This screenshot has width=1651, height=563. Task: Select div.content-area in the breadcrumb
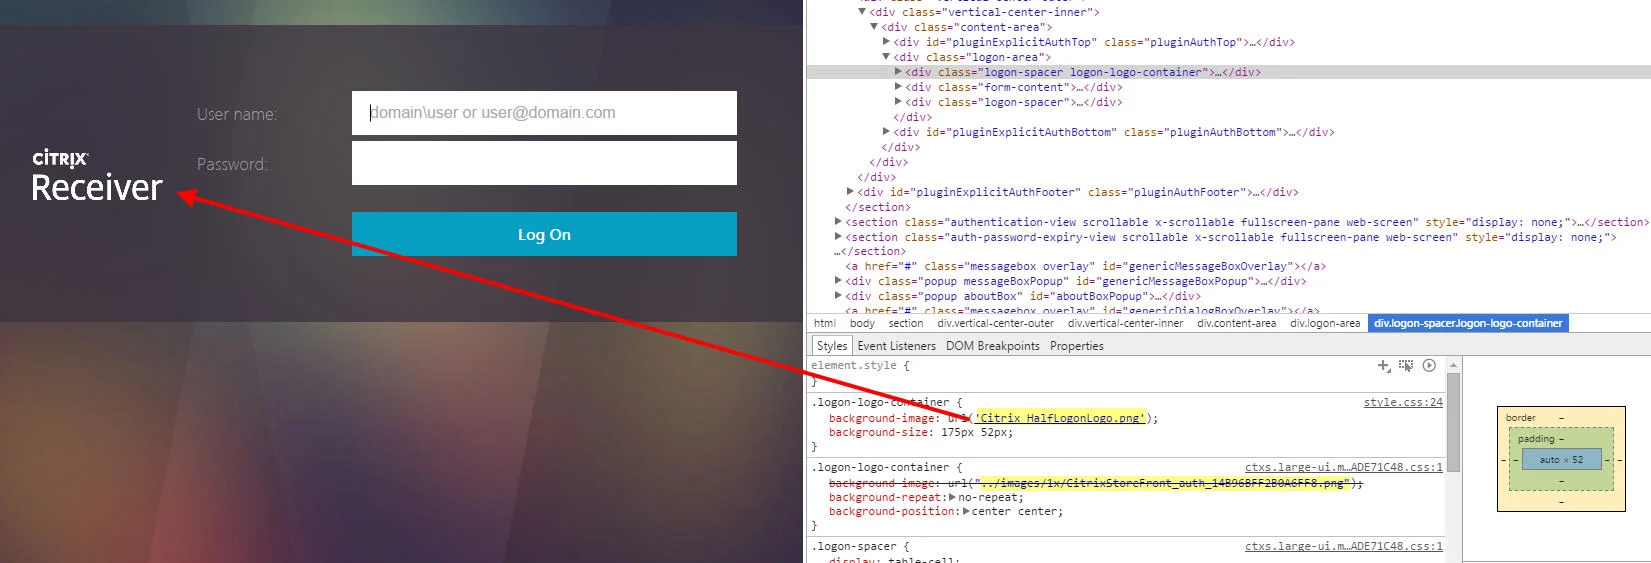tap(1236, 323)
